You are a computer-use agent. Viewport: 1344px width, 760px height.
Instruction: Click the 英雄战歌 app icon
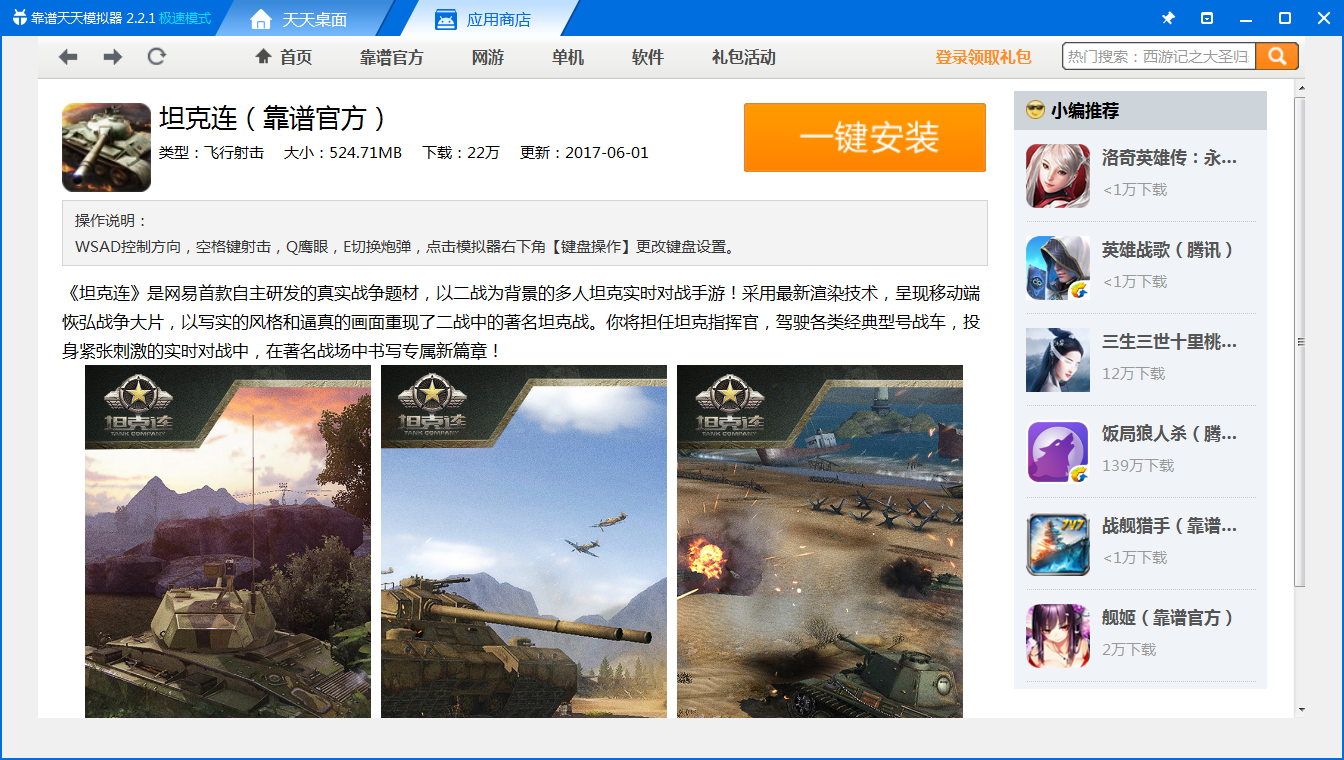(1058, 267)
